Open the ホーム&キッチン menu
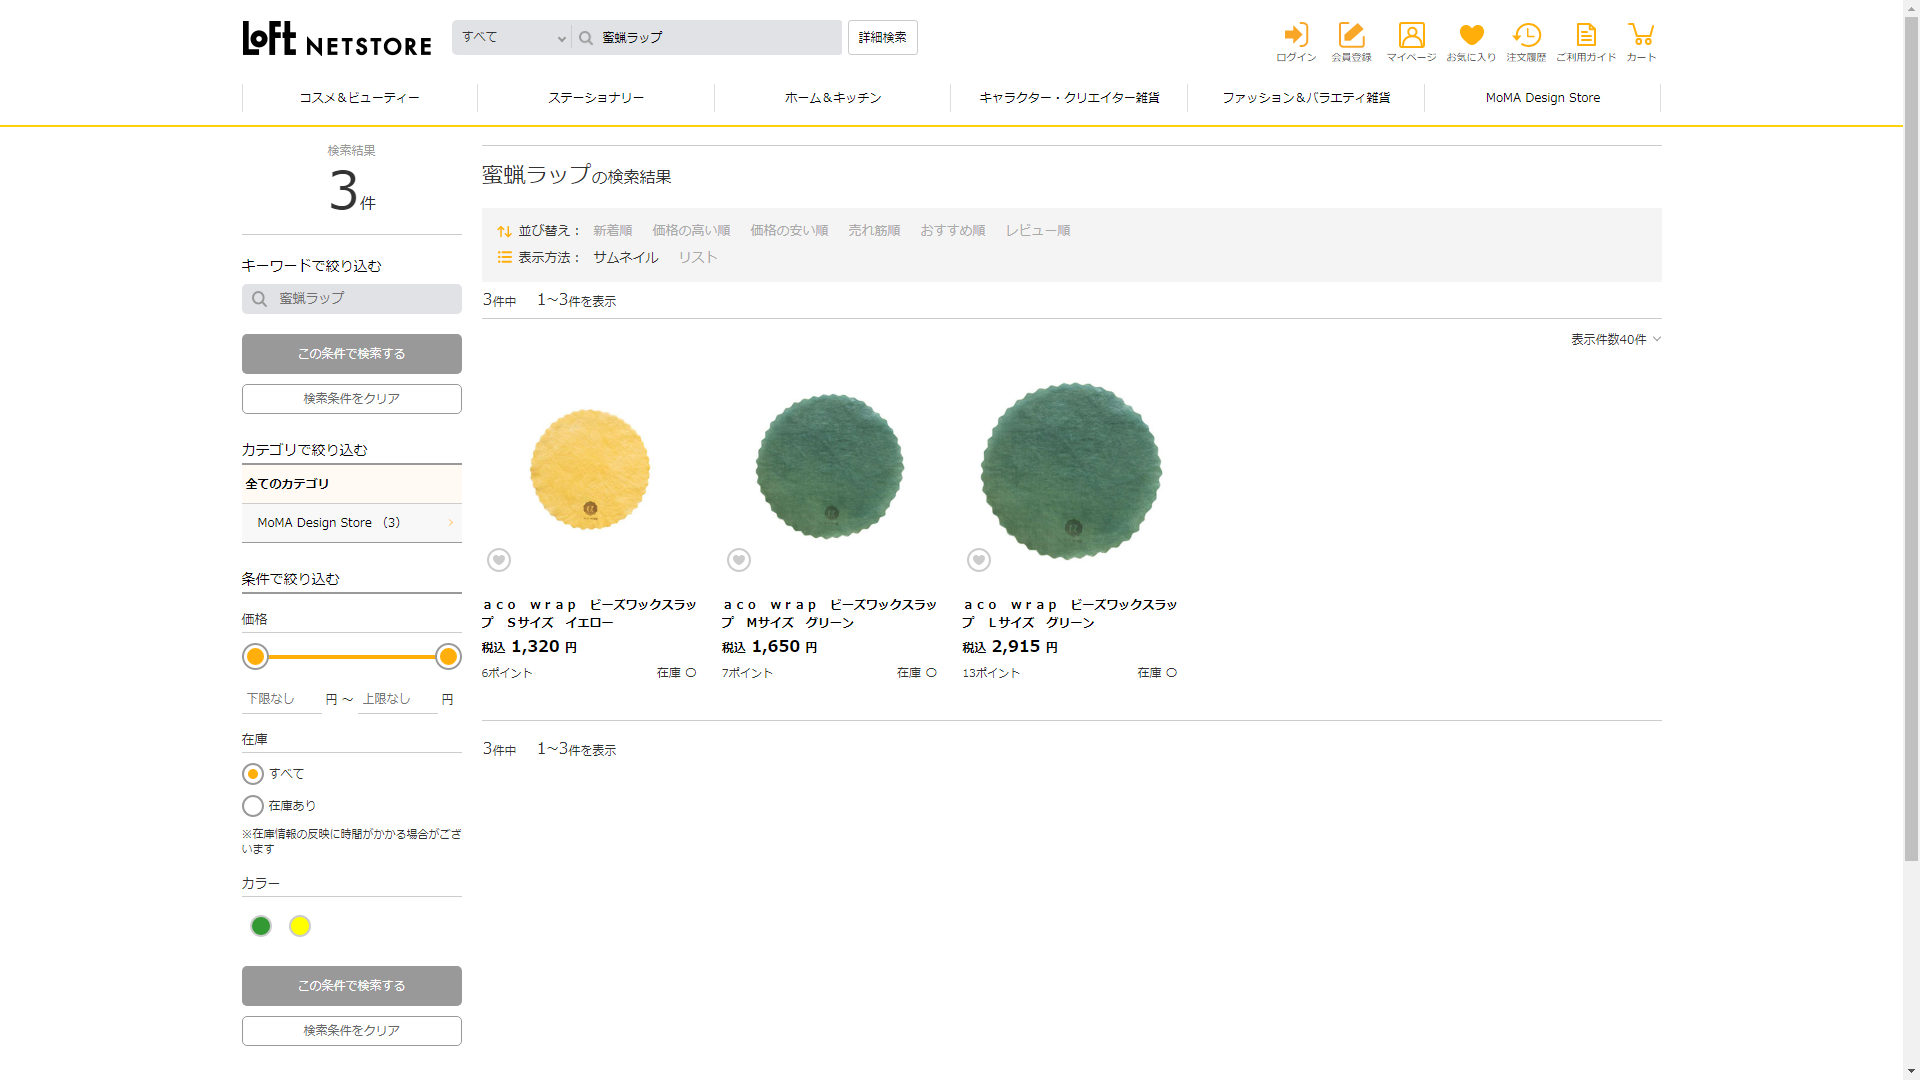 click(832, 98)
